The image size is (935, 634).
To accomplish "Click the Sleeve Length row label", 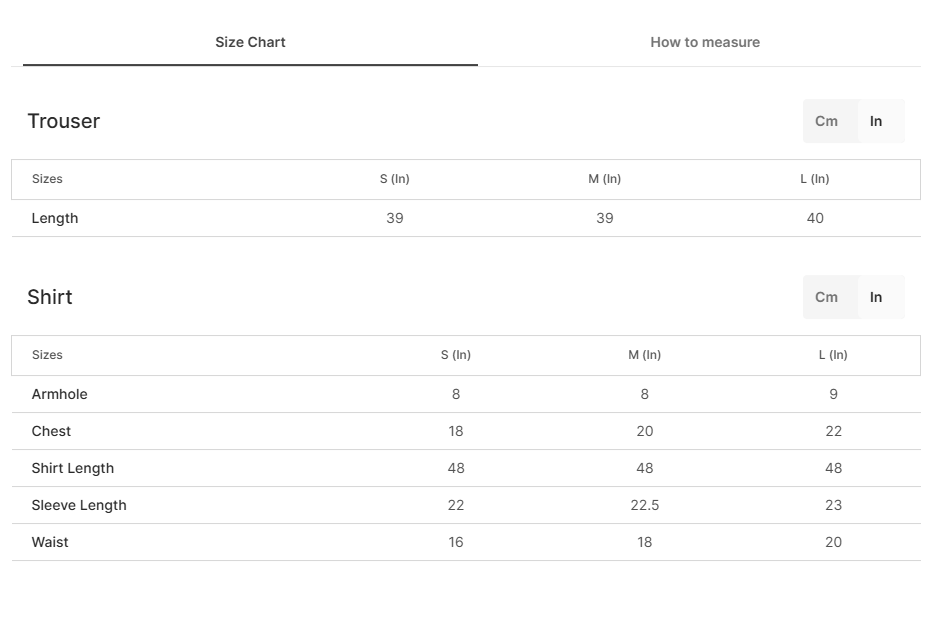I will pyautogui.click(x=79, y=505).
